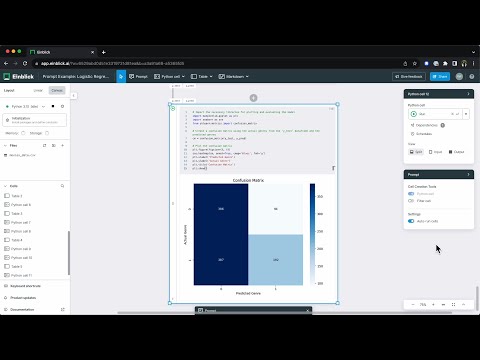Toggle the Auto-run cells setting

pyautogui.click(x=411, y=221)
